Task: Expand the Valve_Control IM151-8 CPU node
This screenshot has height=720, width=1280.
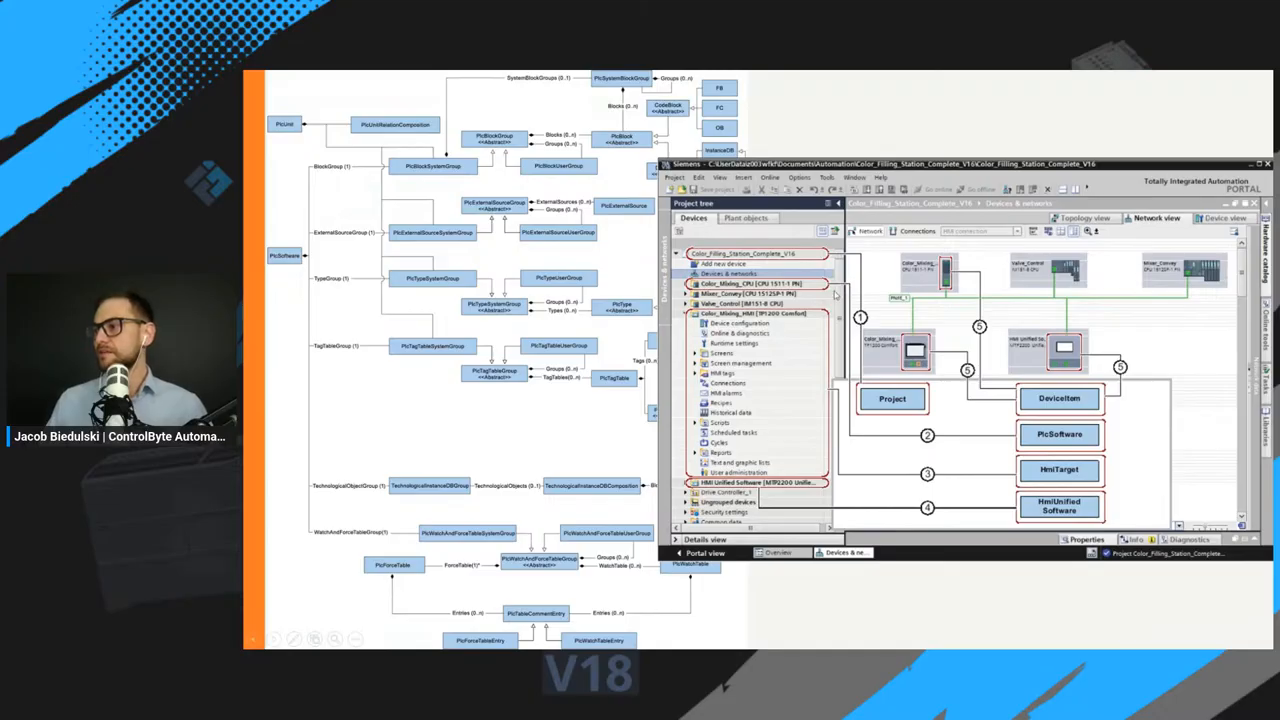Action: [686, 304]
